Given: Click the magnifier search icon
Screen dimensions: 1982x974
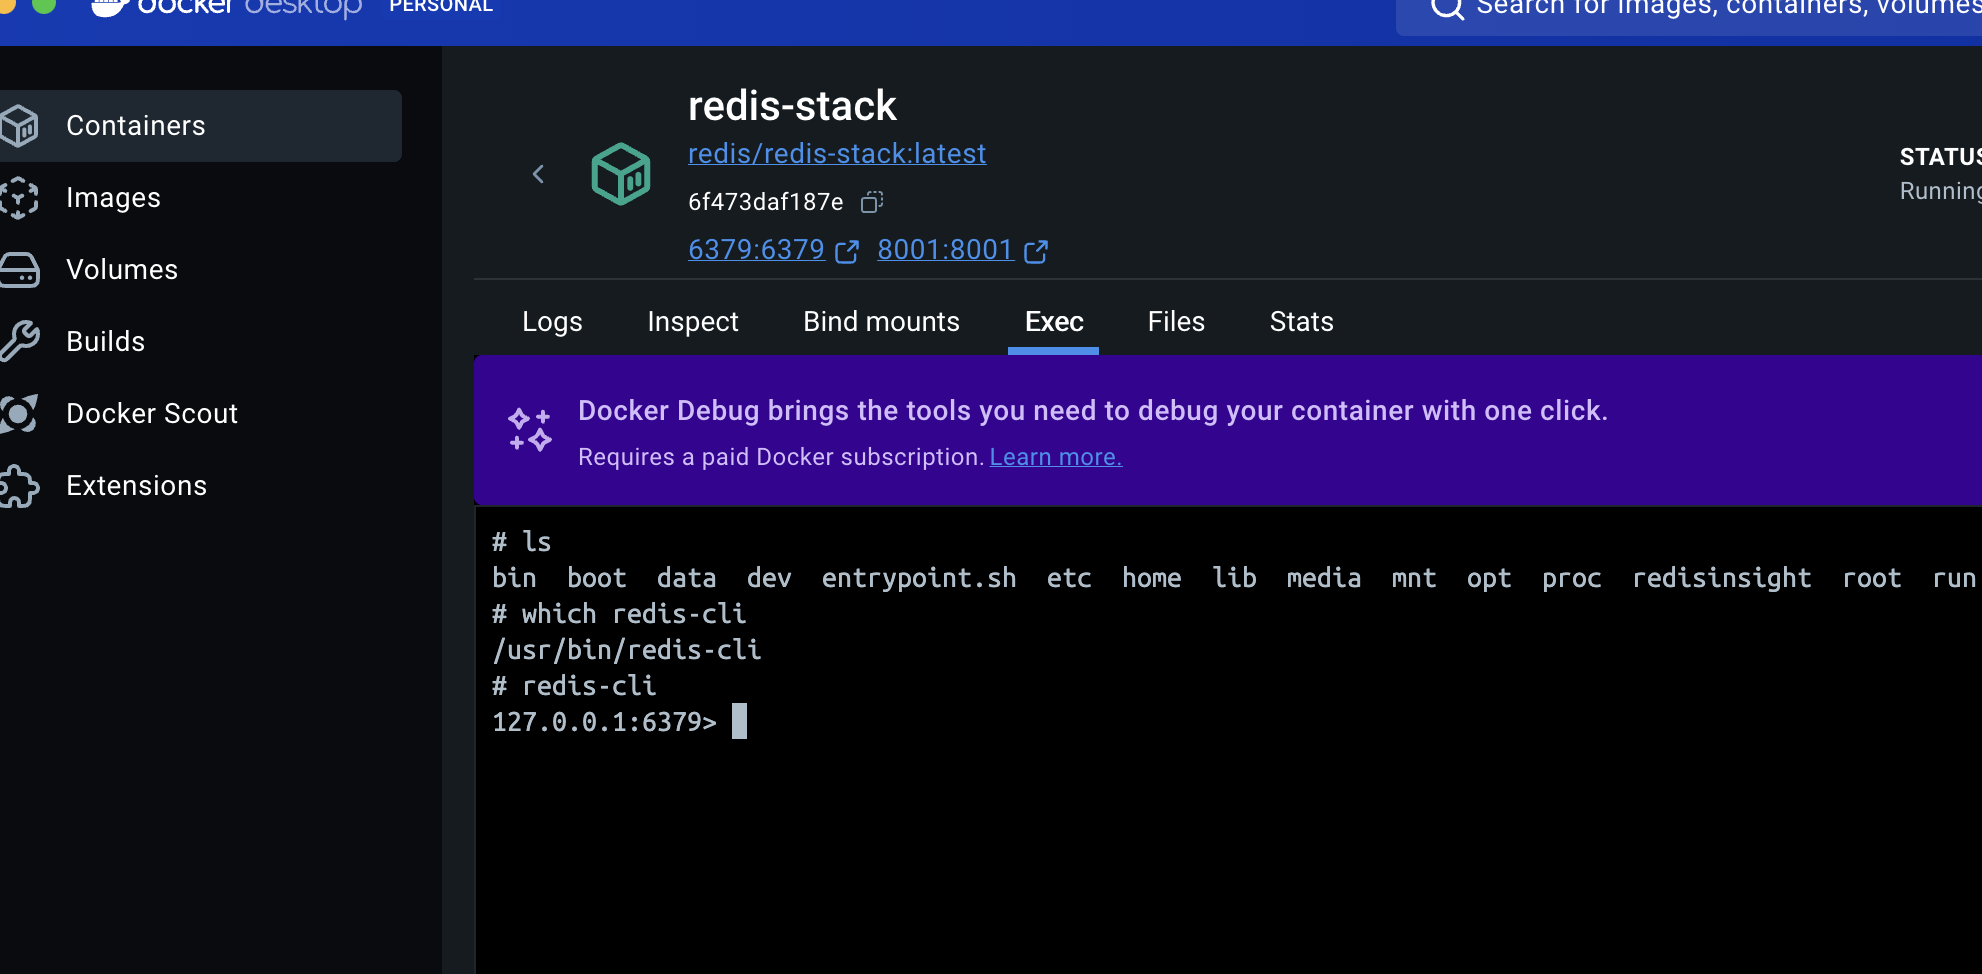Looking at the screenshot, I should click(x=1447, y=8).
